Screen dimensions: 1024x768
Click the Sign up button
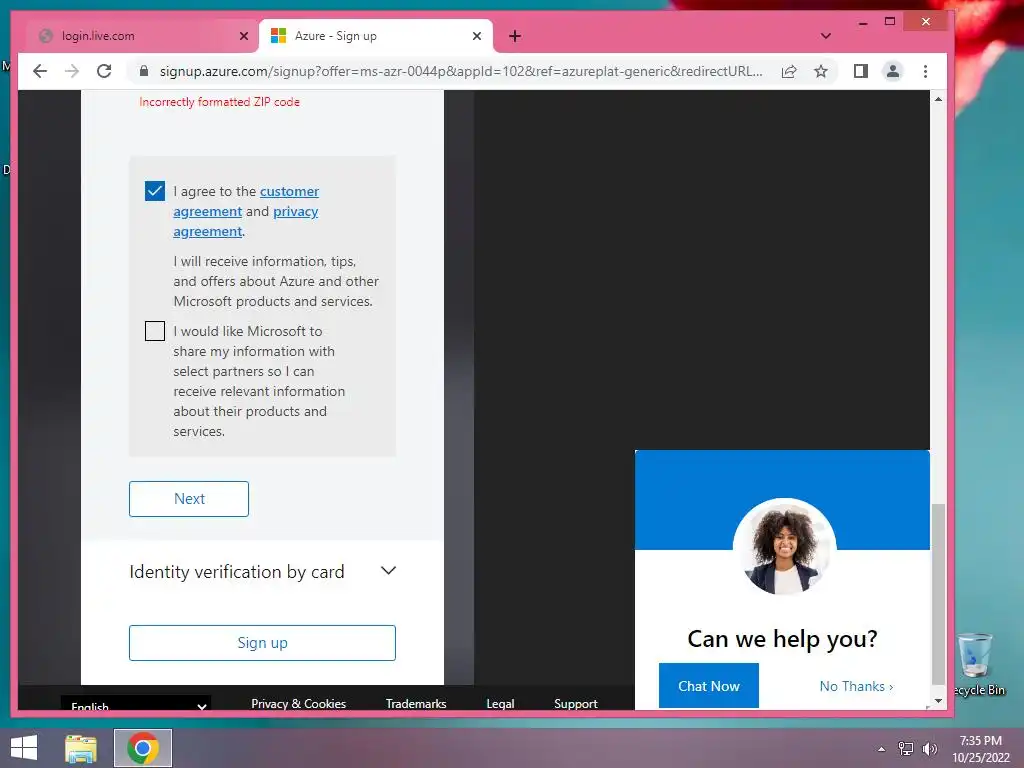tap(262, 643)
